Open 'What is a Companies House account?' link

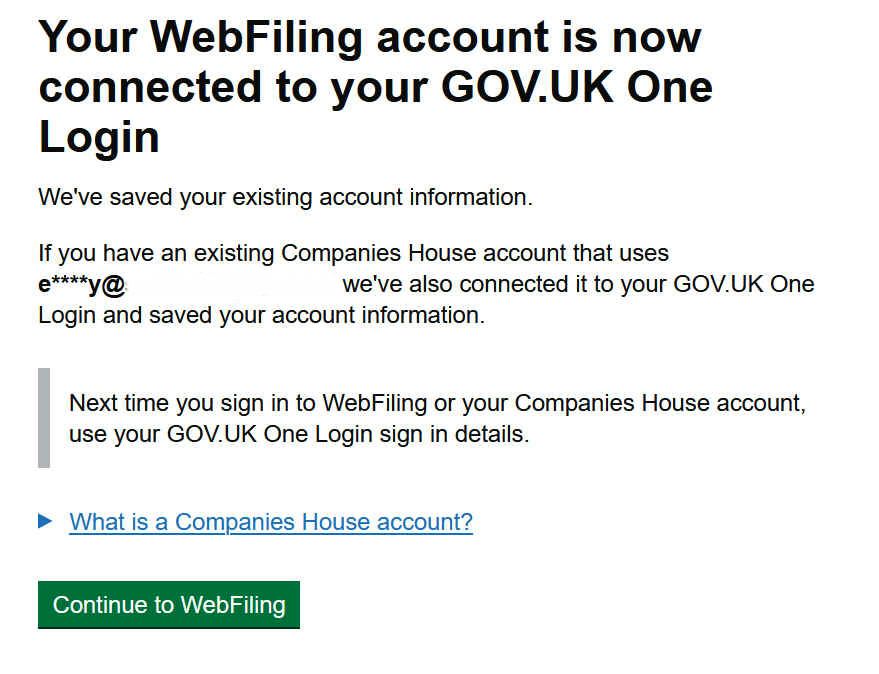tap(270, 522)
